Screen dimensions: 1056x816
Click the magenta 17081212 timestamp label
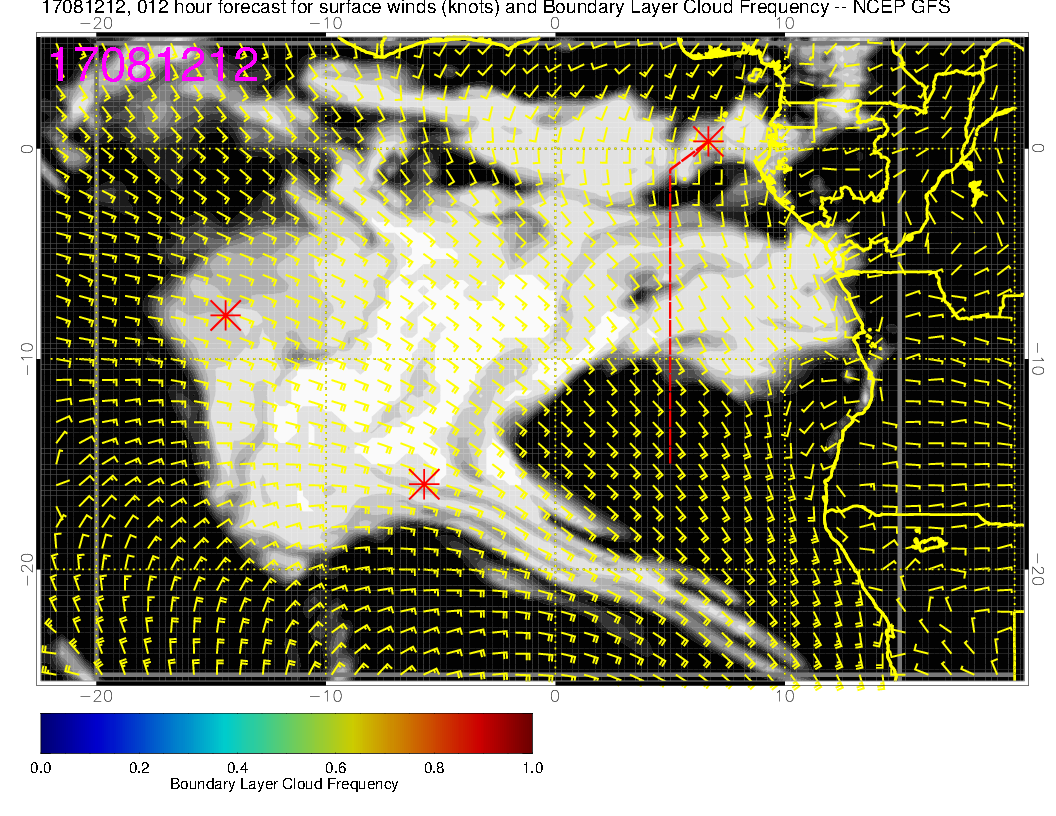tap(154, 65)
